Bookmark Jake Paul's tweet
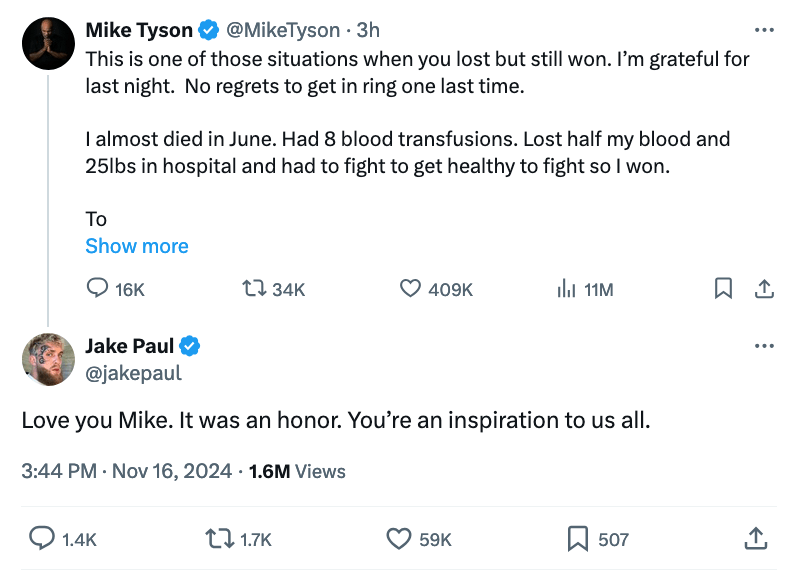Viewport: 798px width, 578px height. pyautogui.click(x=577, y=539)
